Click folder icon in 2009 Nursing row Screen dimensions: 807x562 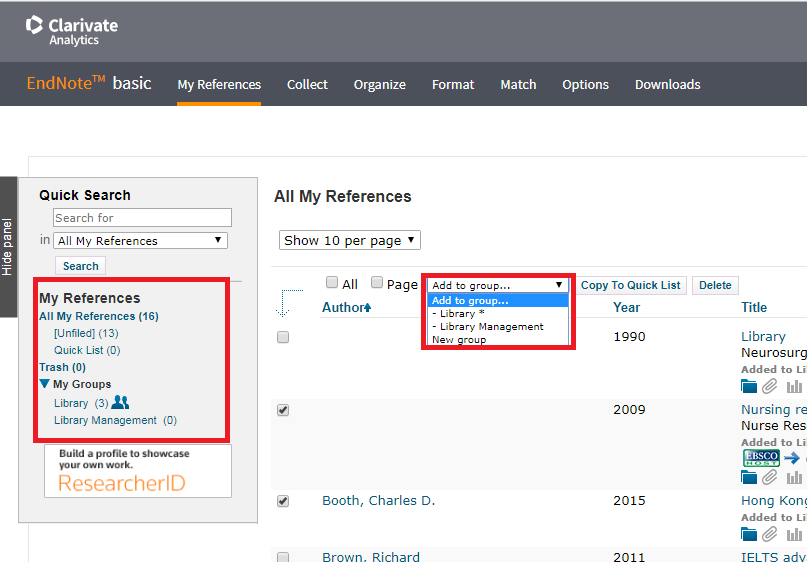749,478
